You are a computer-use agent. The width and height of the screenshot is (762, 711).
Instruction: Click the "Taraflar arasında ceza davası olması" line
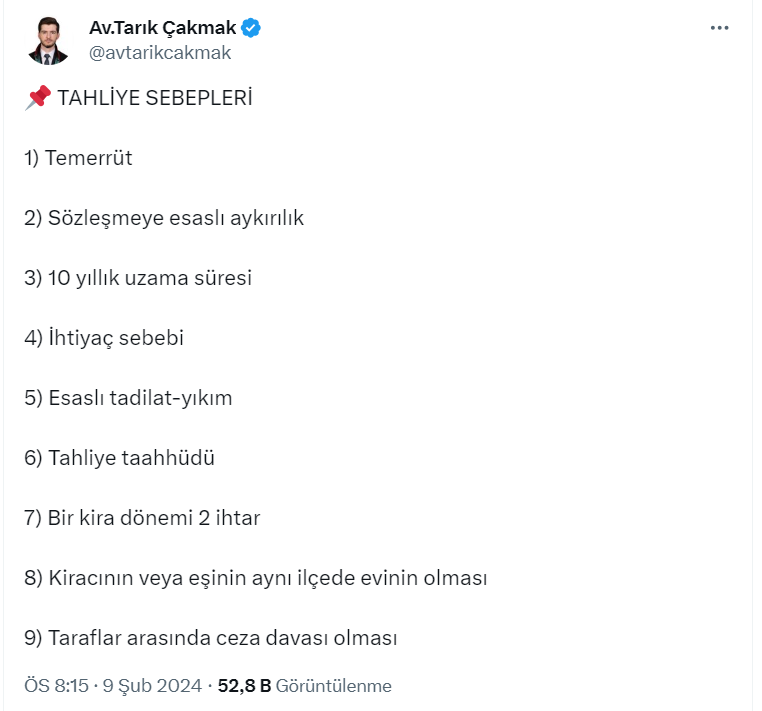(x=211, y=638)
